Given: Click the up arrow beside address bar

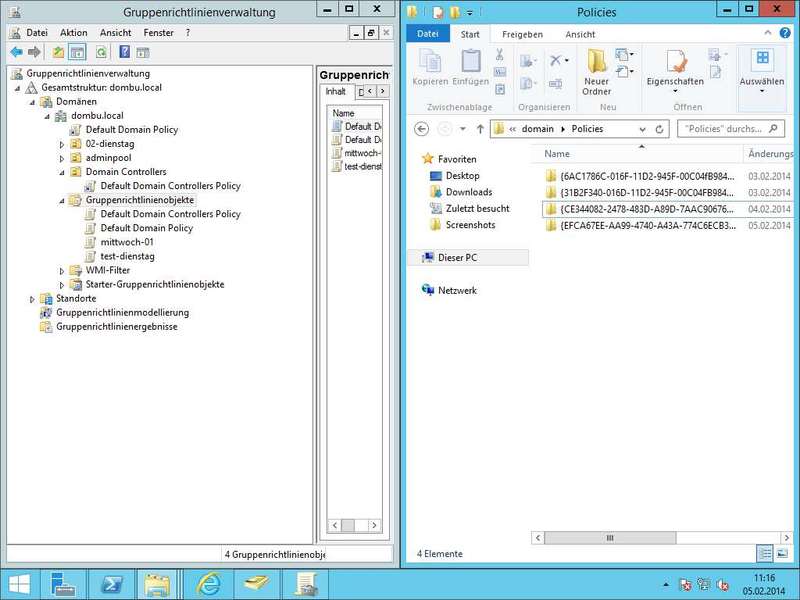Looking at the screenshot, I should (x=480, y=129).
